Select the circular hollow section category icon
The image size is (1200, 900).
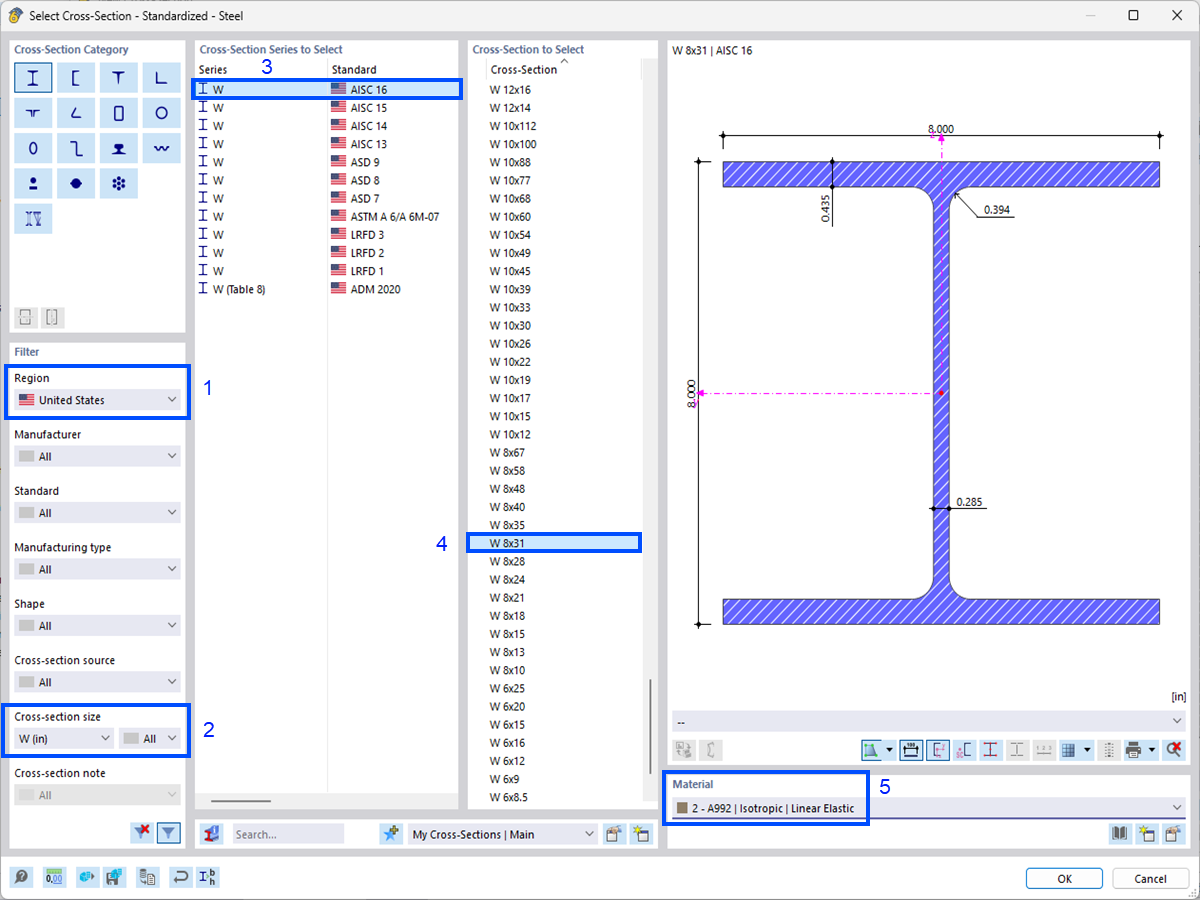click(161, 113)
